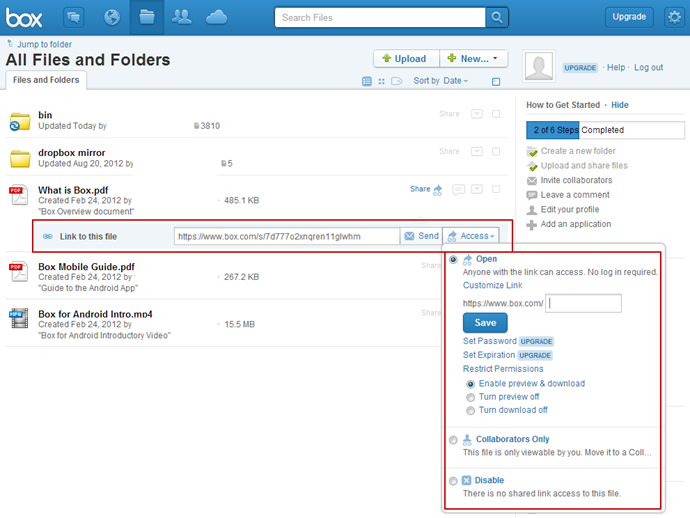Select the Files and Folders tab
The width and height of the screenshot is (690, 518).
point(46,80)
